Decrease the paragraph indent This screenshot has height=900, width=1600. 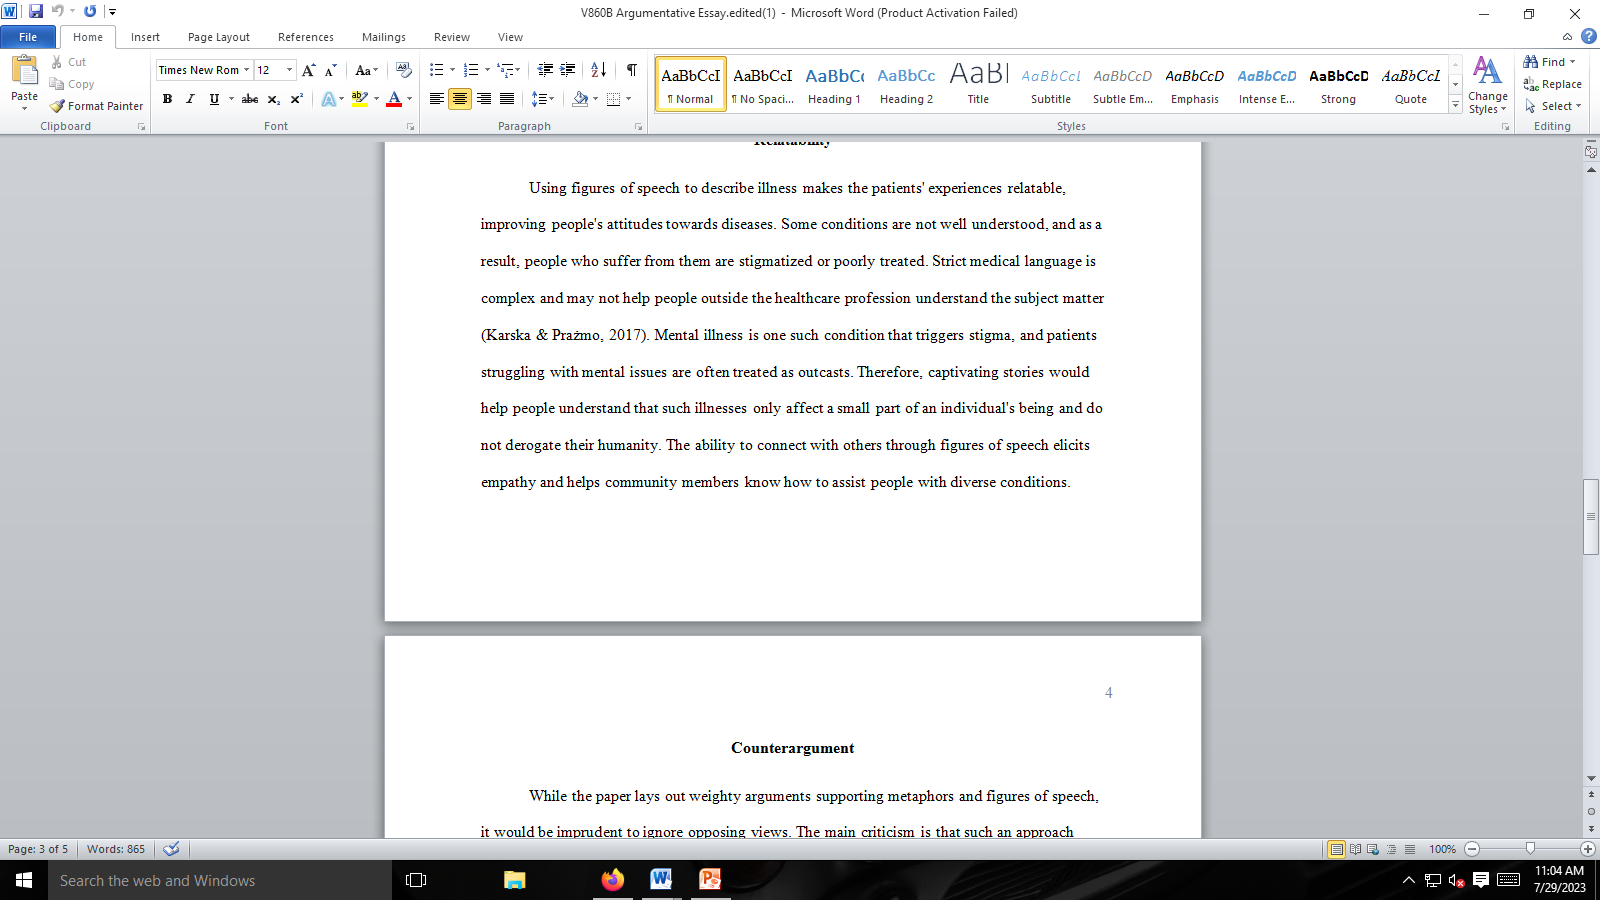coord(545,70)
